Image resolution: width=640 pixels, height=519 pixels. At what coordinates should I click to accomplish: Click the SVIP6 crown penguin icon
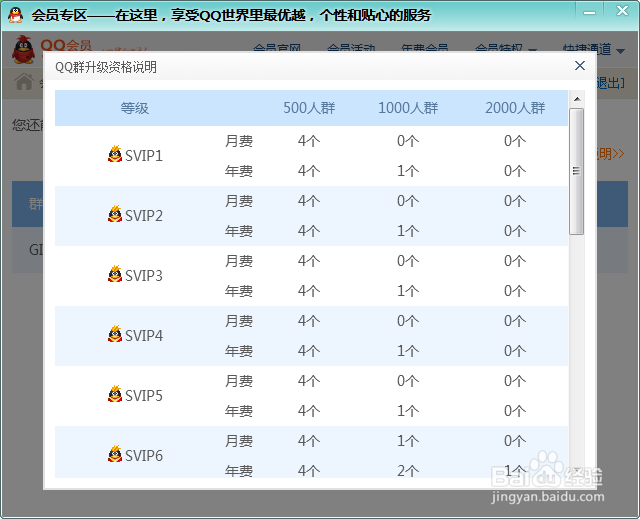click(x=115, y=454)
